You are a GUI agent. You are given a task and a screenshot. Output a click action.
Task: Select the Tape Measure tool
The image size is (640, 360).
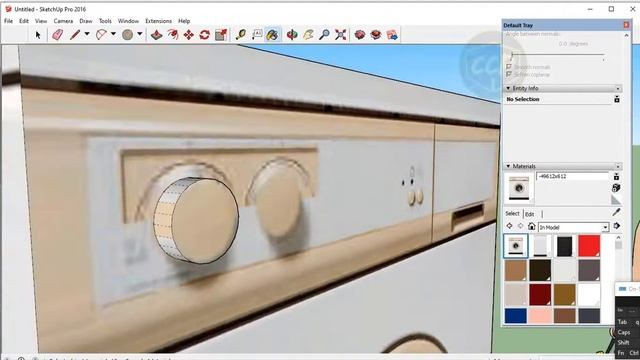click(x=241, y=35)
